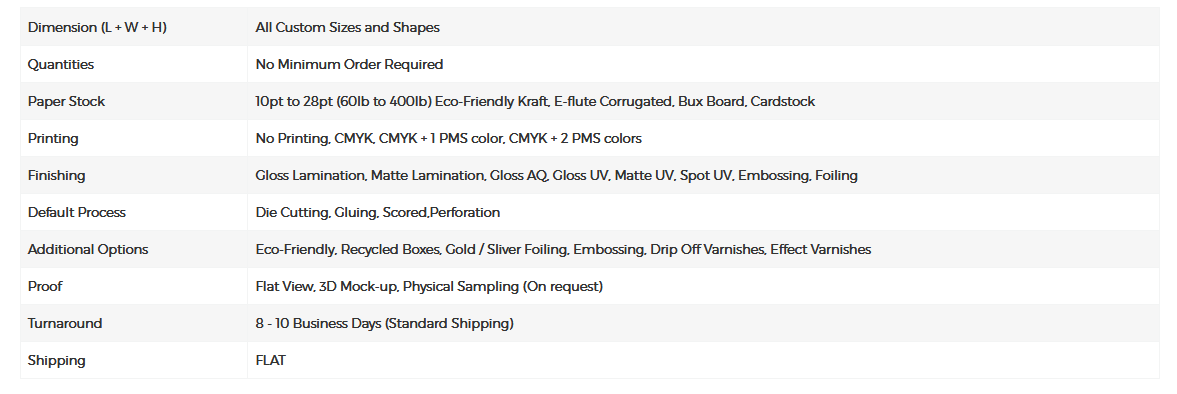Click Die Cutting, Gluing, Scored text

(342, 212)
